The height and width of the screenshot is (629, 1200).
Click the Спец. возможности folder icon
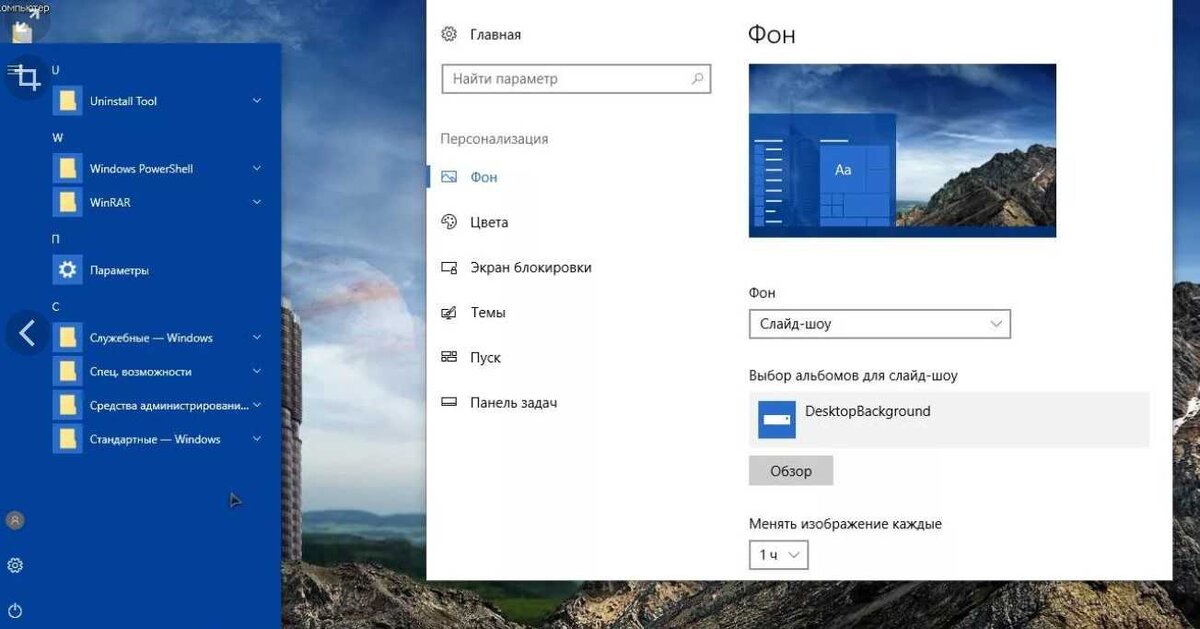coord(67,372)
